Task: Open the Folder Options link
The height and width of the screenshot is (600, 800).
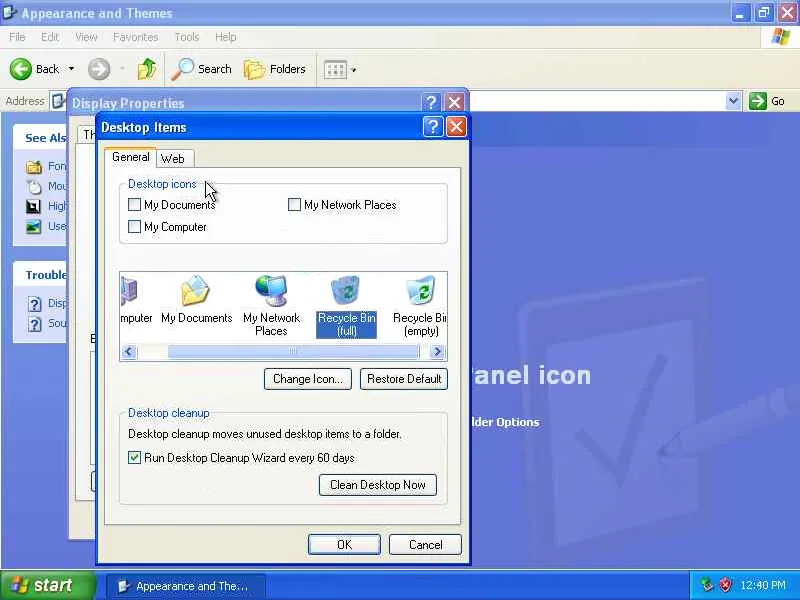Action: 504,422
